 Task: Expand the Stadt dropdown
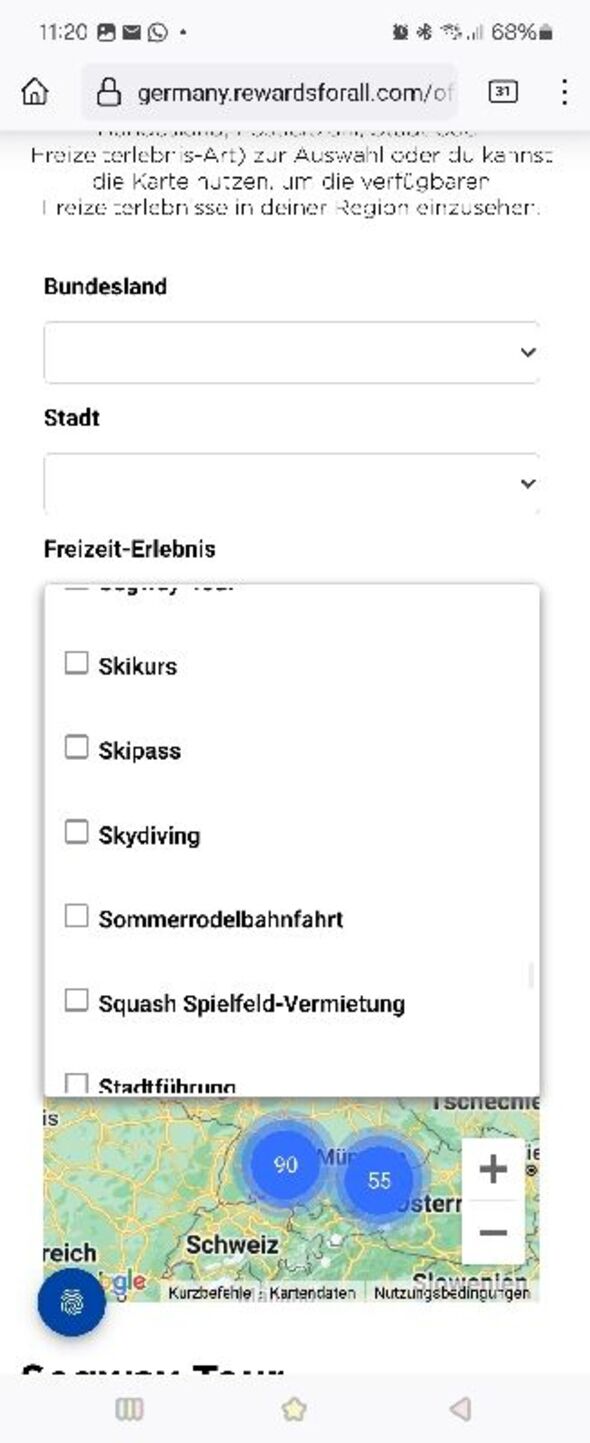point(292,483)
